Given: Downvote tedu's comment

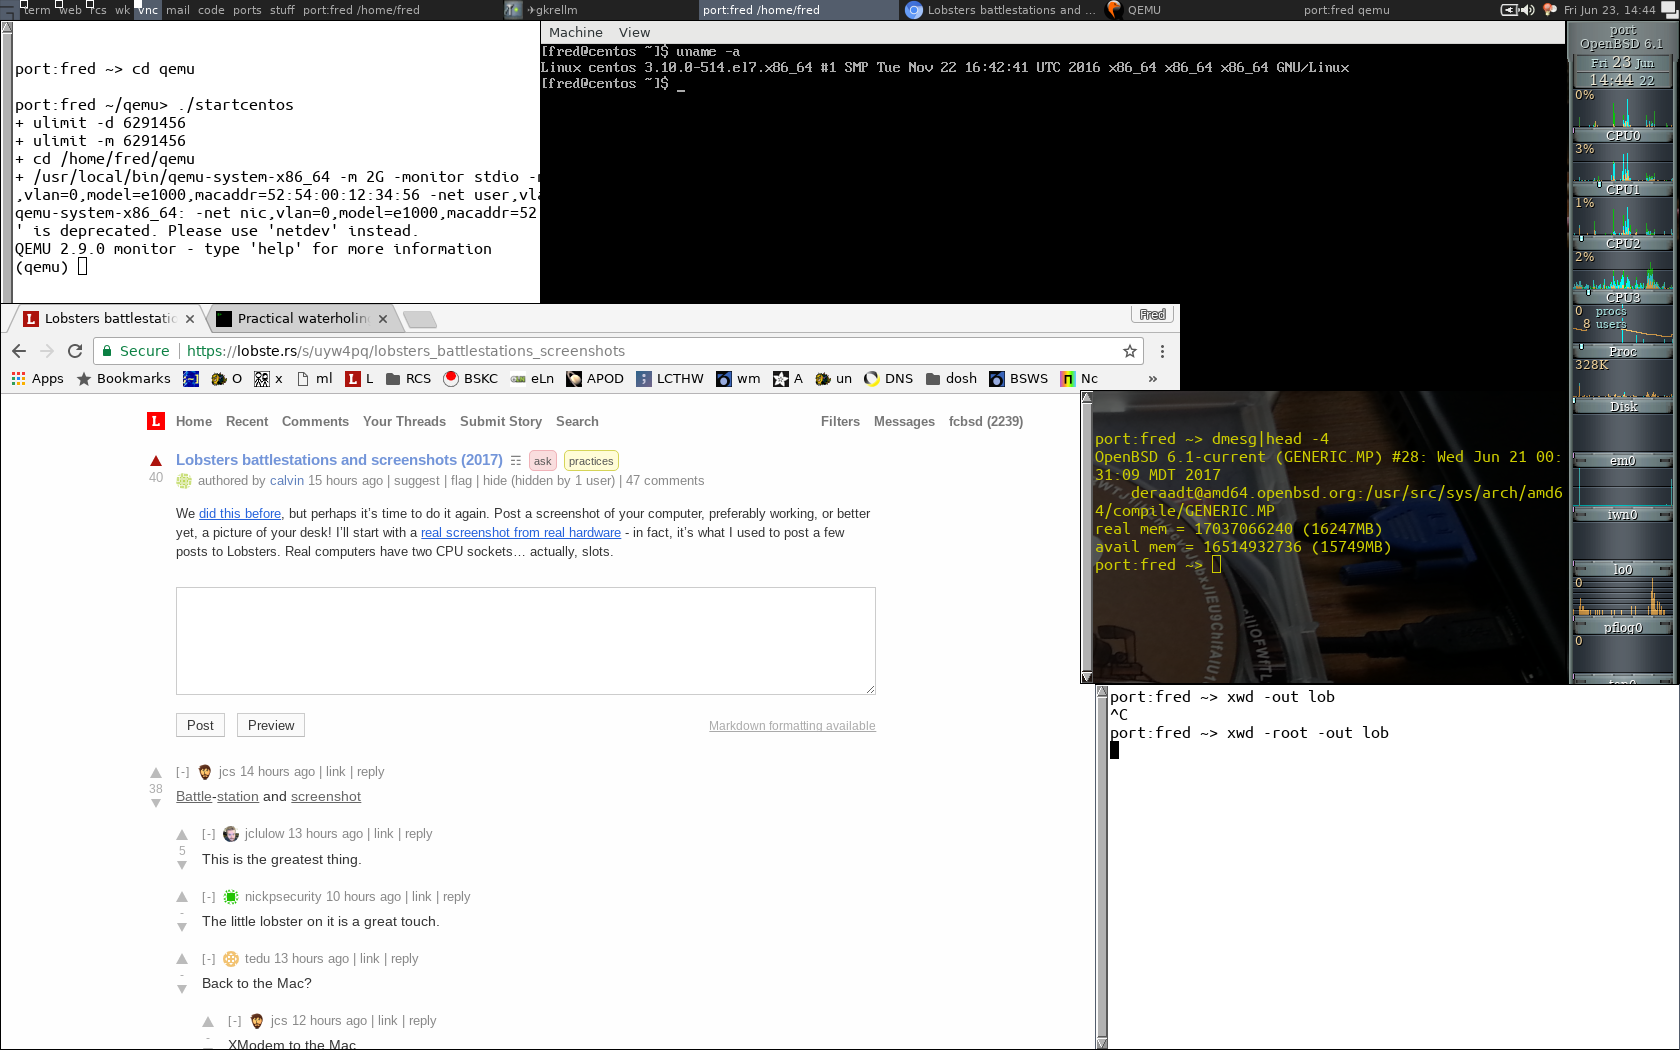Looking at the screenshot, I should pyautogui.click(x=182, y=988).
